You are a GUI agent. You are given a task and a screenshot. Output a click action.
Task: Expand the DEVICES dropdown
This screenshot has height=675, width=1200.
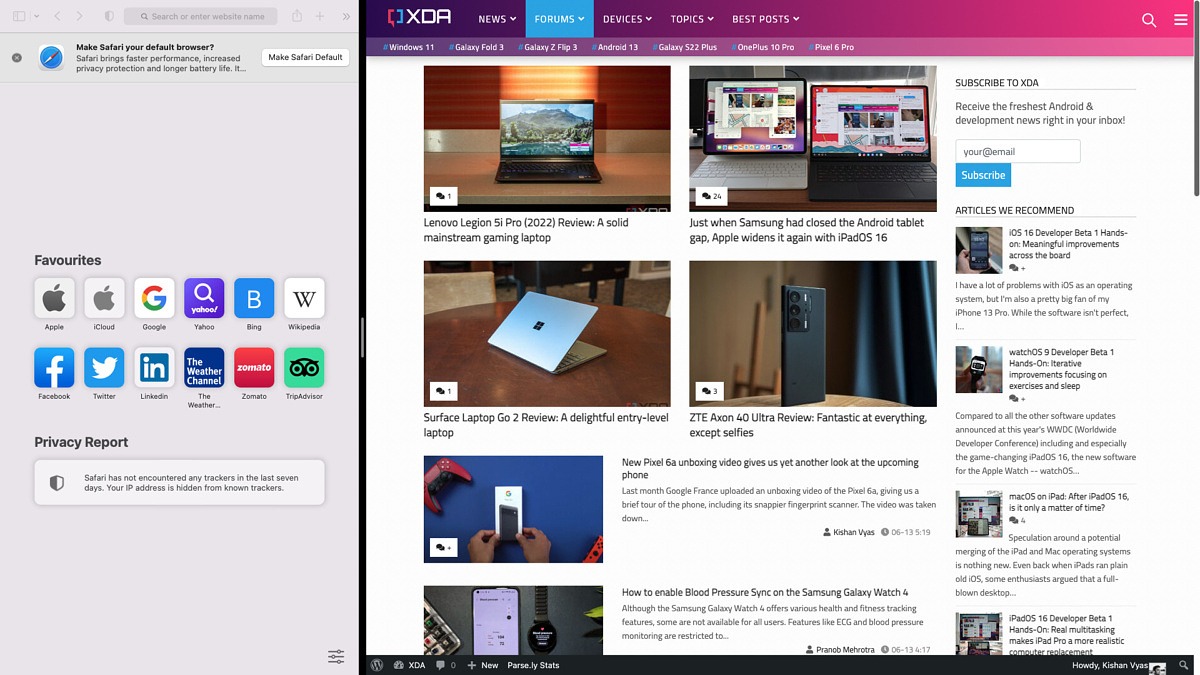(x=627, y=19)
